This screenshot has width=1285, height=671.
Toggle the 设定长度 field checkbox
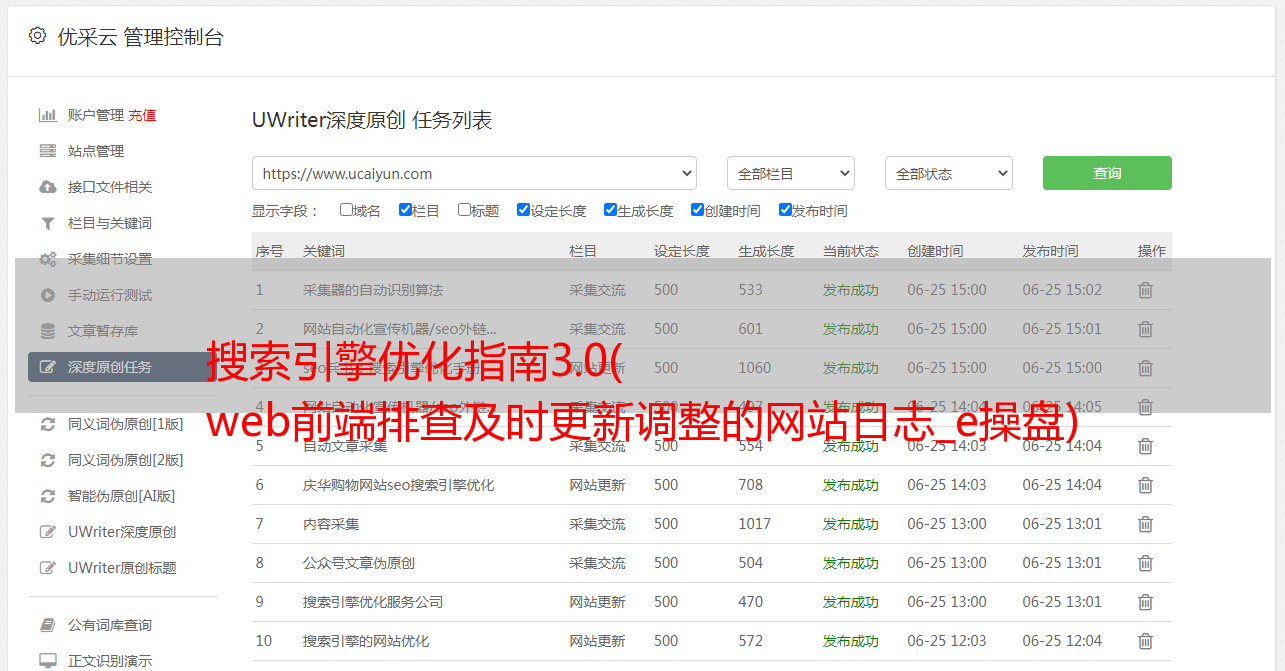[523, 210]
